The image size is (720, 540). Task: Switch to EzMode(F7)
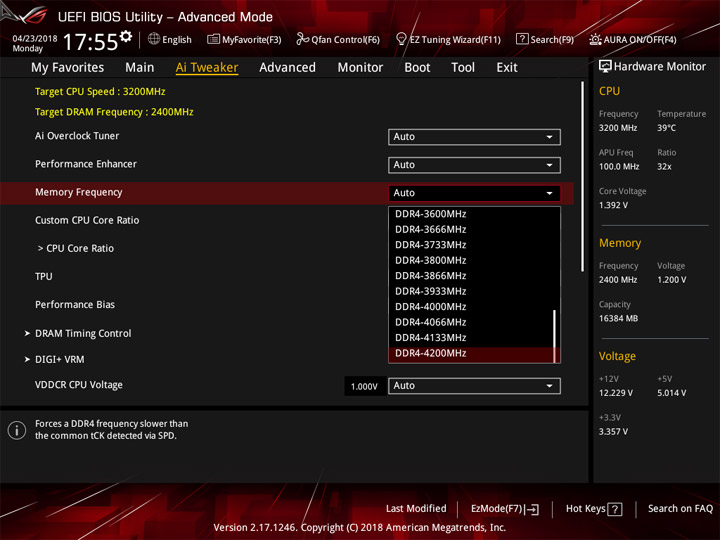click(x=505, y=509)
